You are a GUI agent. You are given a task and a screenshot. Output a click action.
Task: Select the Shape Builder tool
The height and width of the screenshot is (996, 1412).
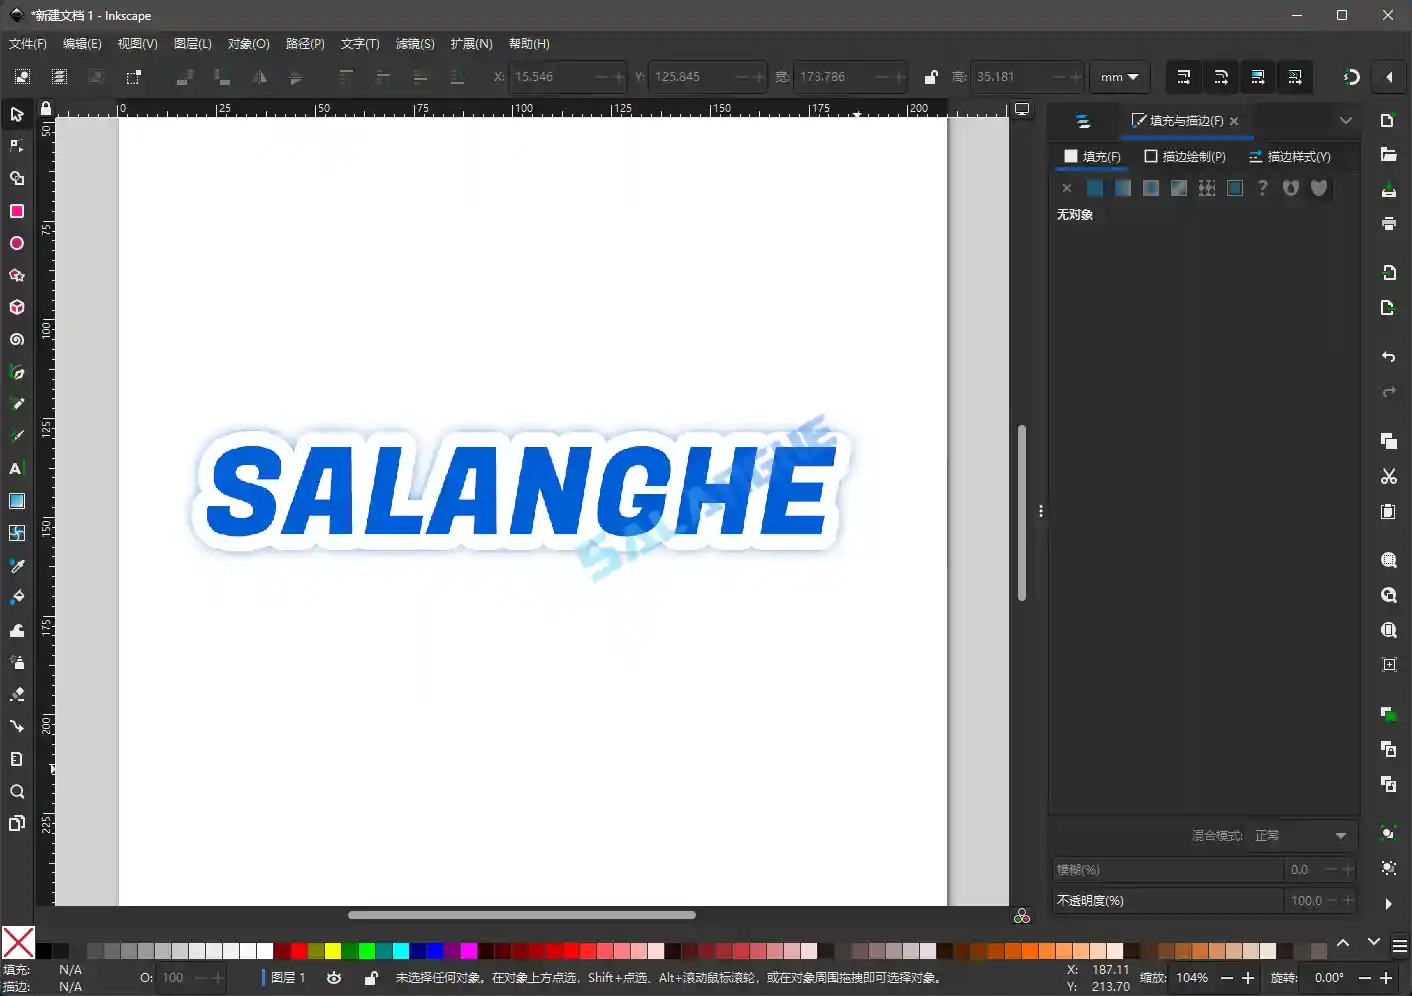click(17, 179)
